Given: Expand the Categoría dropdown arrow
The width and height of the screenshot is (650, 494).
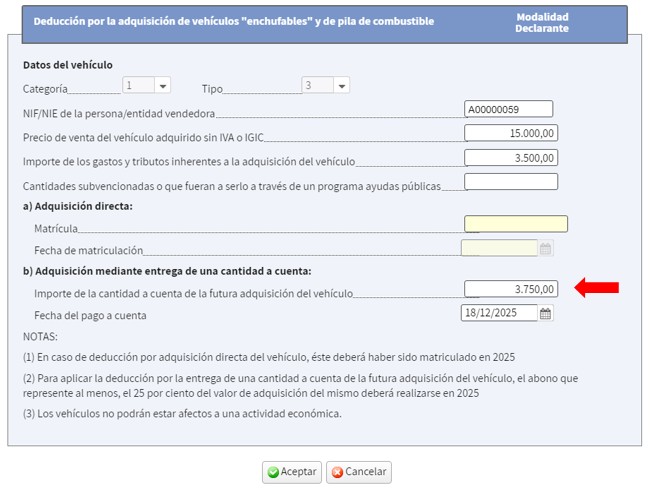Looking at the screenshot, I should (x=163, y=86).
